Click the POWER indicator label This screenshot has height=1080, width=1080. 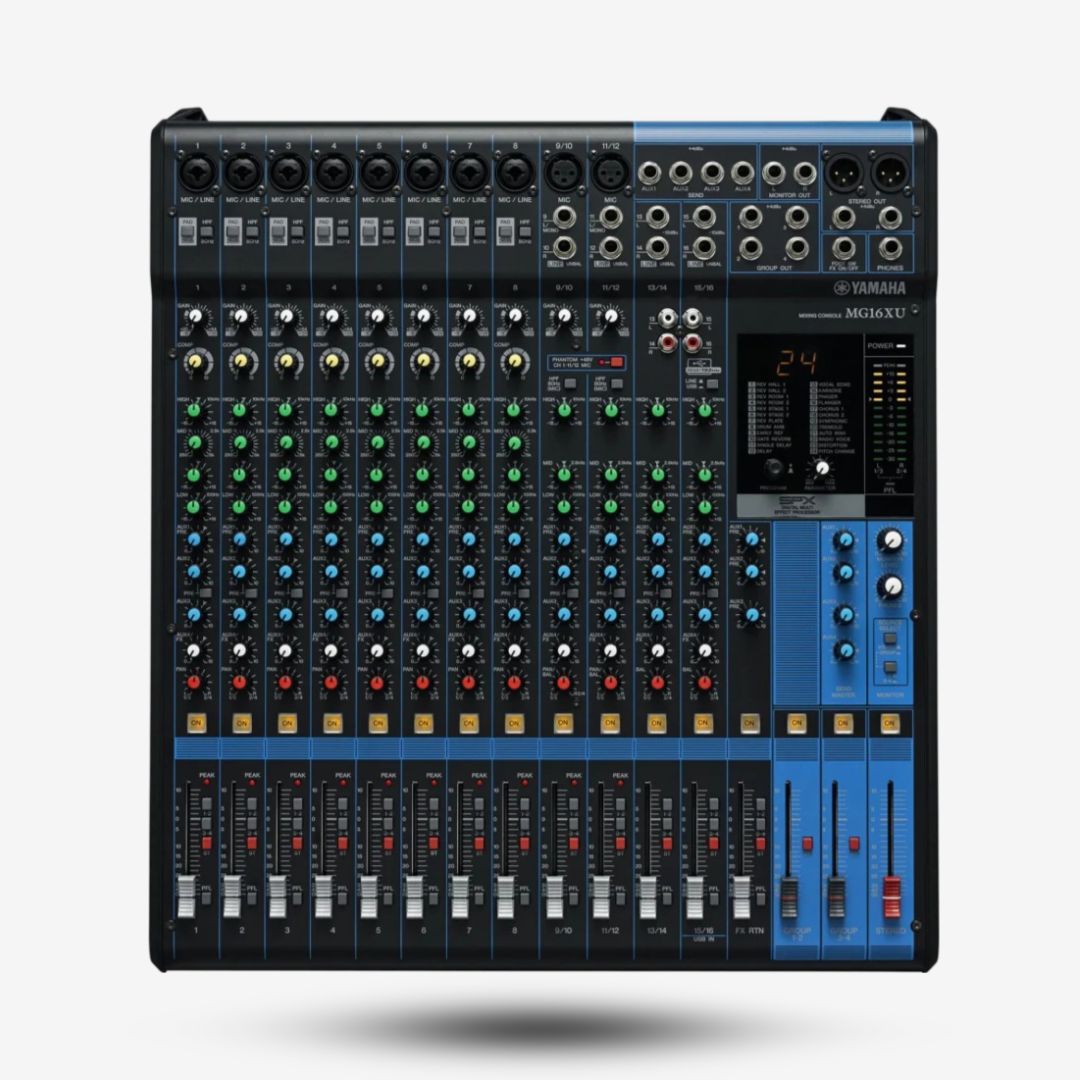(x=880, y=346)
